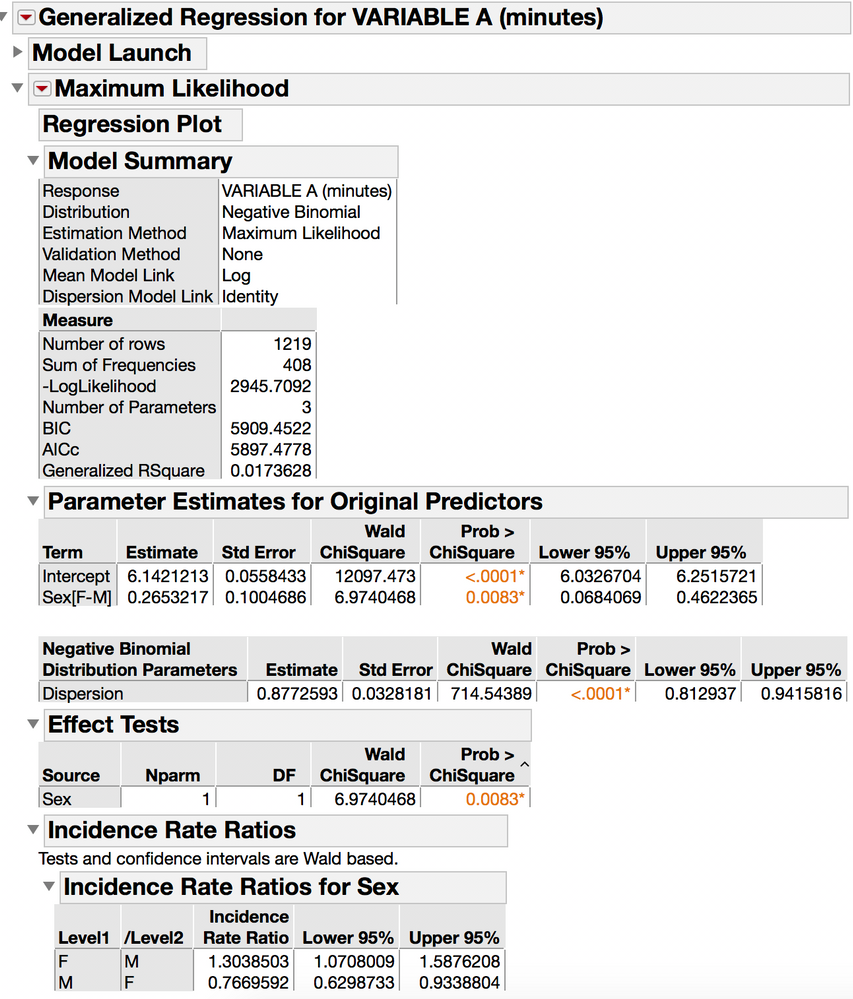Expand the Model Launch section
853x999 pixels.
click(x=16, y=52)
